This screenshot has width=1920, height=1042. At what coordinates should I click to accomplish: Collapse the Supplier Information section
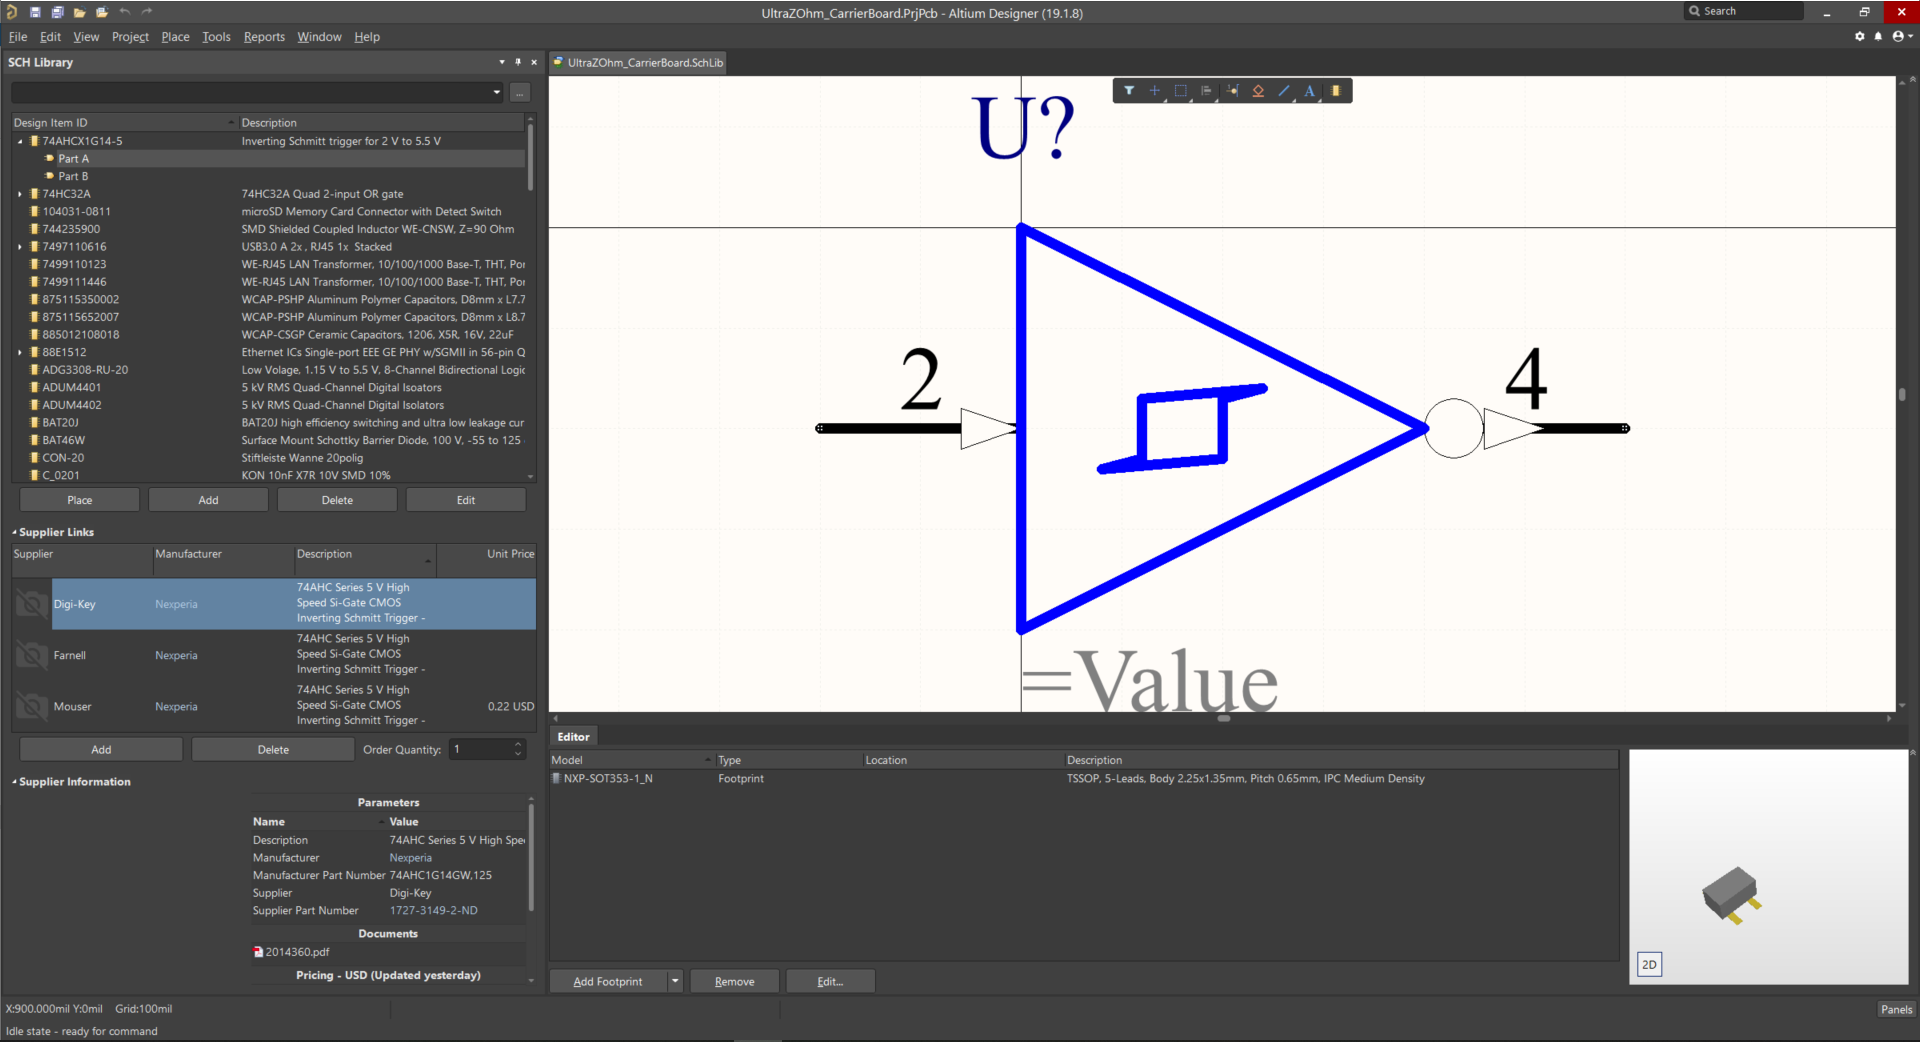coord(14,782)
